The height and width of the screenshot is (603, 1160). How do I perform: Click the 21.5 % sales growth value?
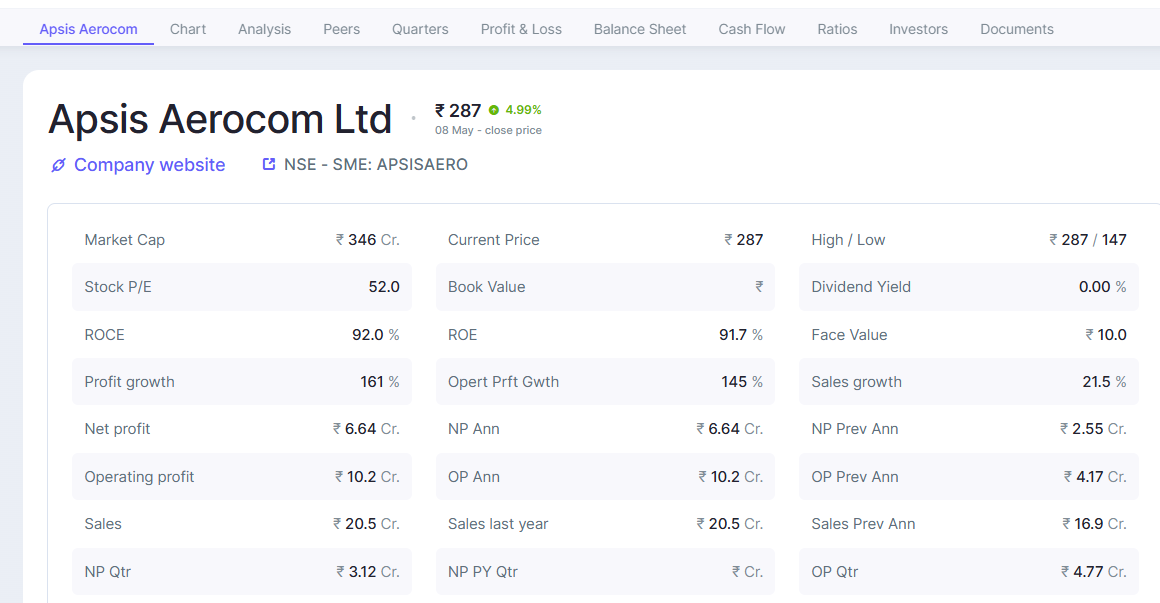[x=1105, y=382]
